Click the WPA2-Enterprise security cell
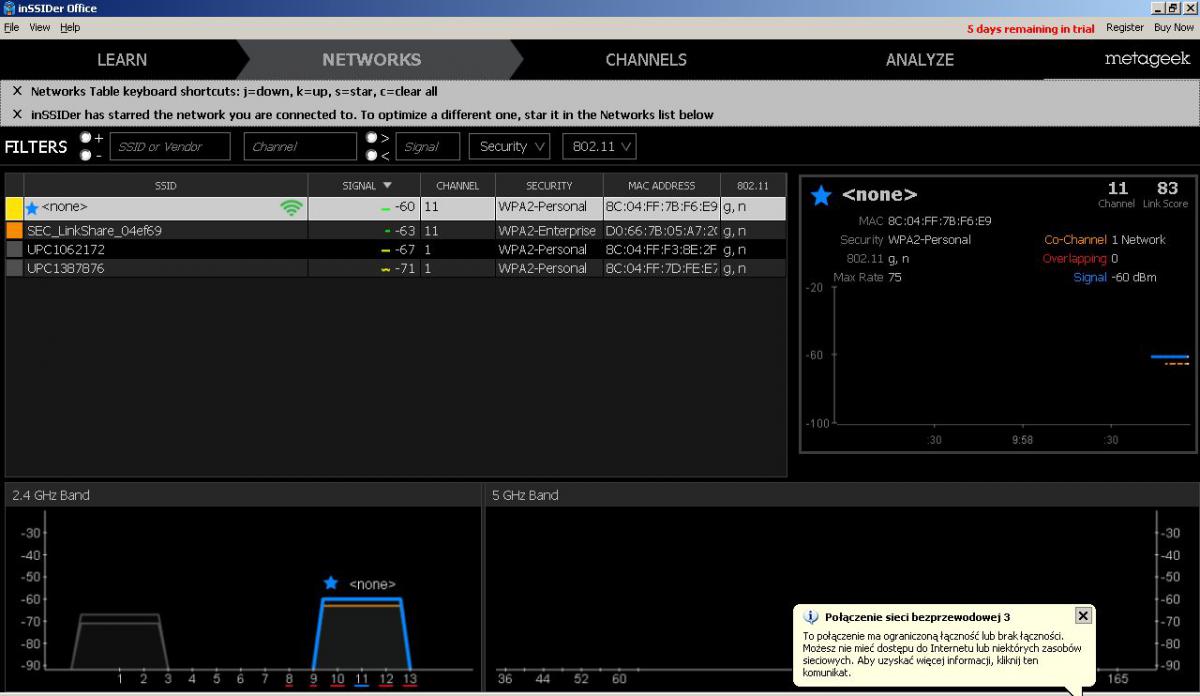 pos(549,231)
